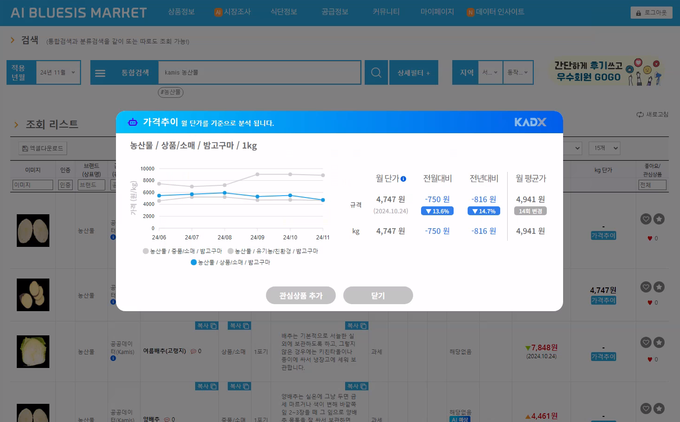The width and height of the screenshot is (680, 422).
Task: Open the 식단정보 menu
Action: click(x=284, y=12)
